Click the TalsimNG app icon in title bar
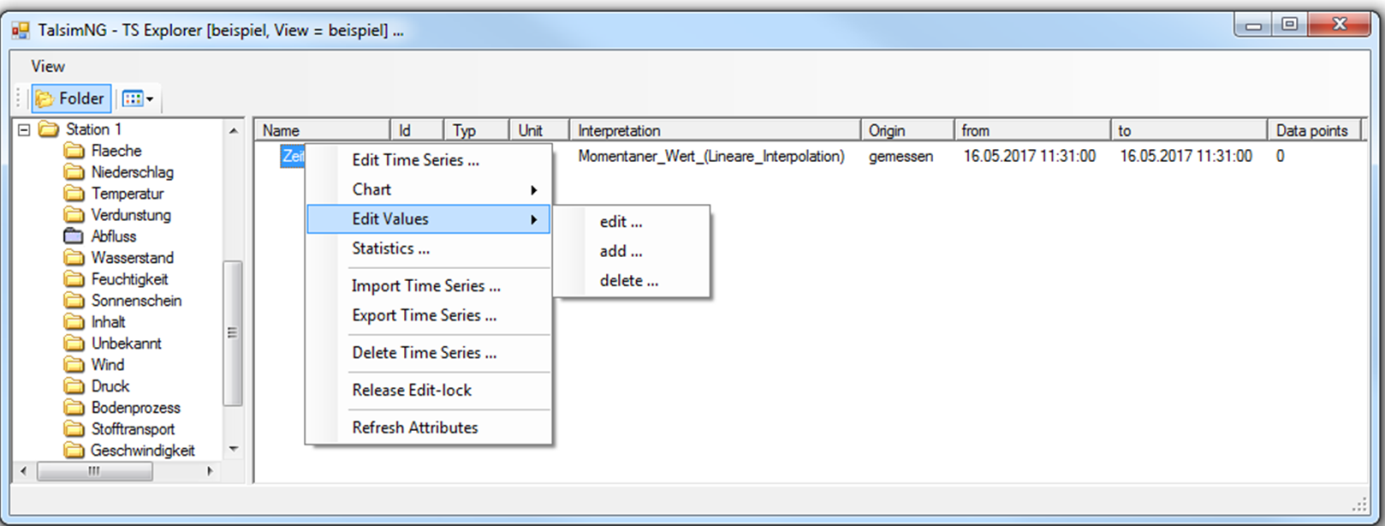This screenshot has height=526, width=1385. point(21,30)
